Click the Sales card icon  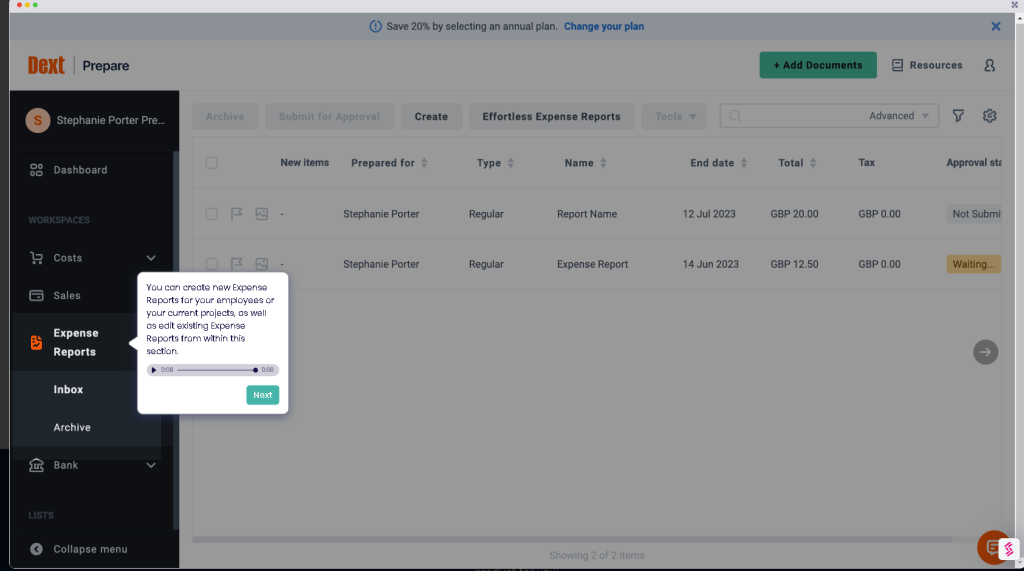point(36,295)
